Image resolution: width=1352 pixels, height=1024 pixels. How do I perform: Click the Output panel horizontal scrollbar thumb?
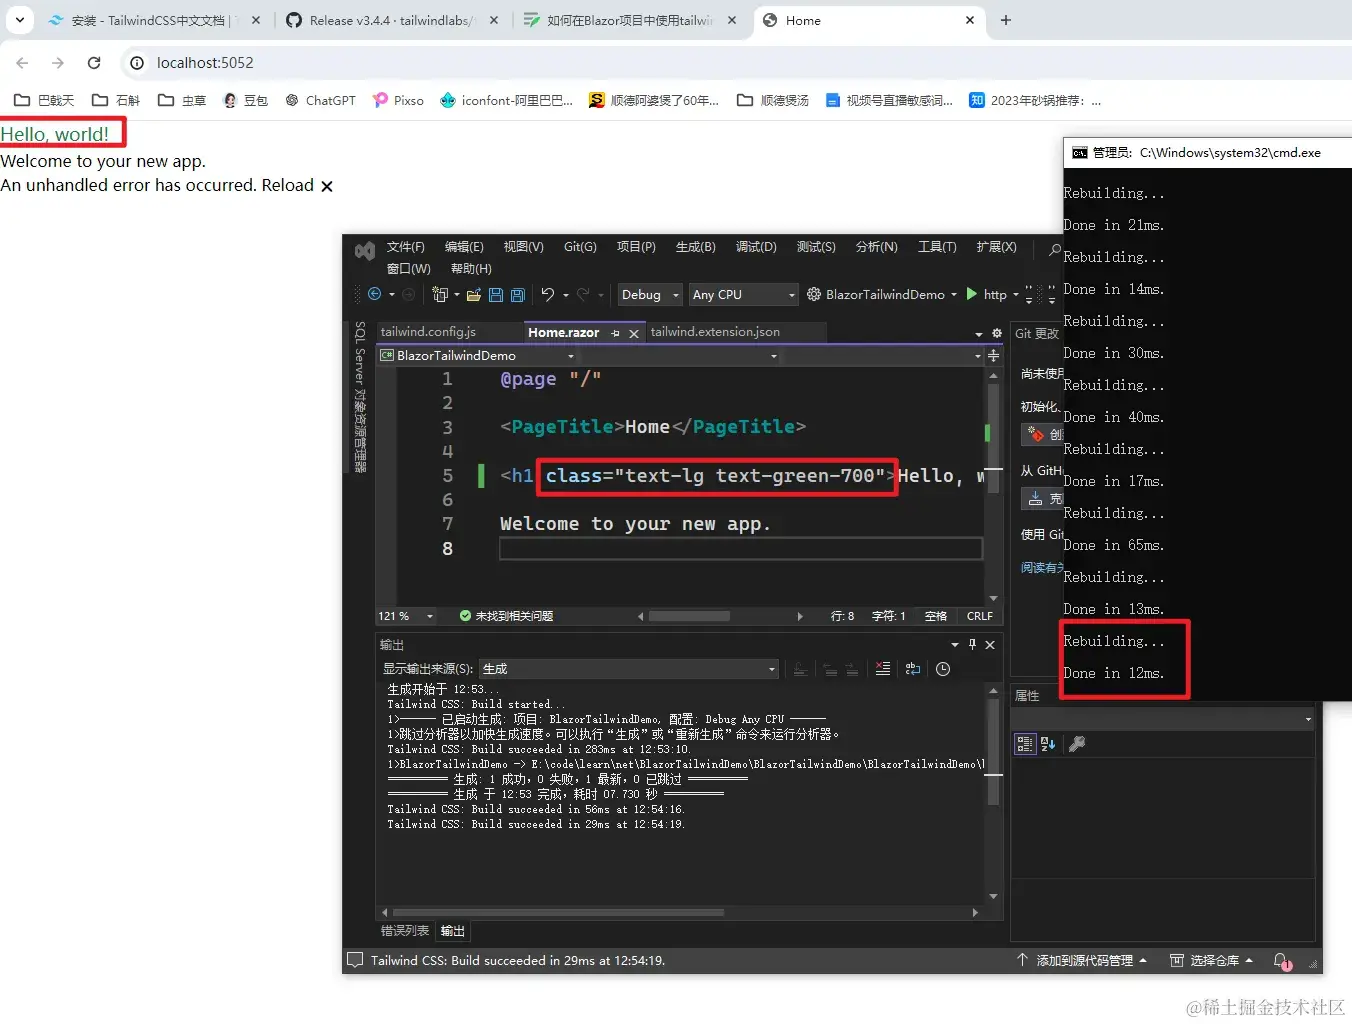click(x=558, y=912)
